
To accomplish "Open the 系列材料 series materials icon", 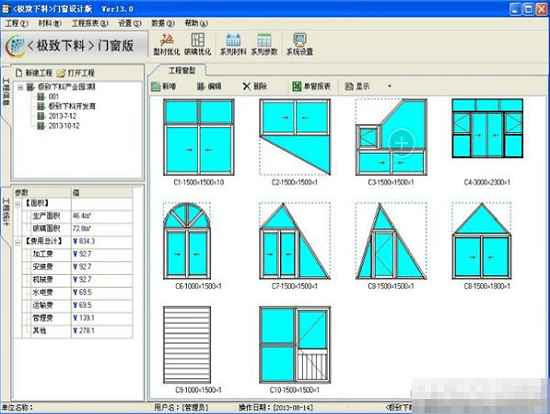I will pyautogui.click(x=233, y=44).
